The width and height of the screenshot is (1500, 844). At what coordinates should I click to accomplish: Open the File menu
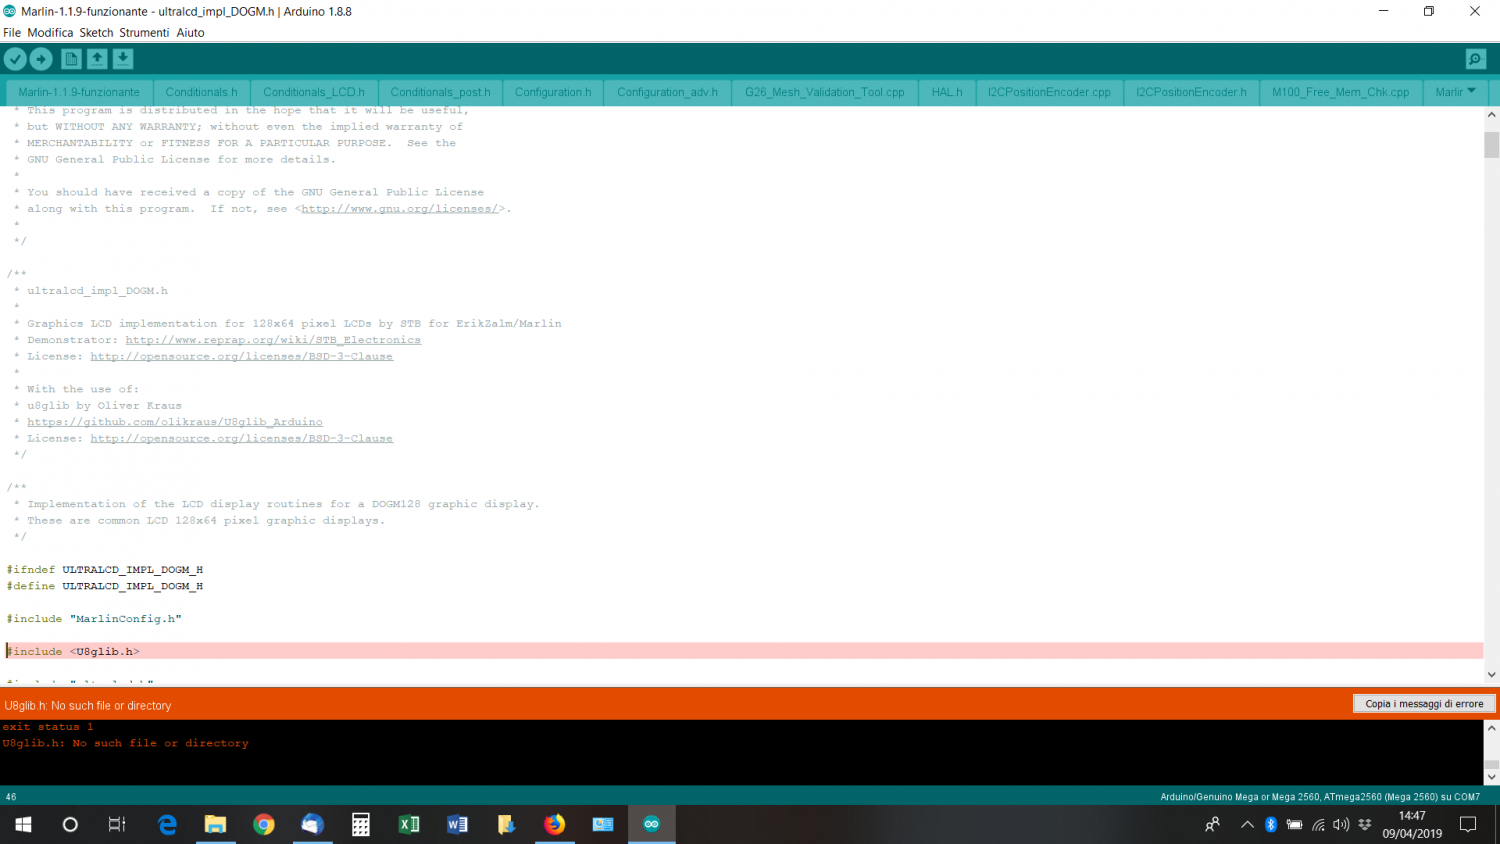(12, 33)
